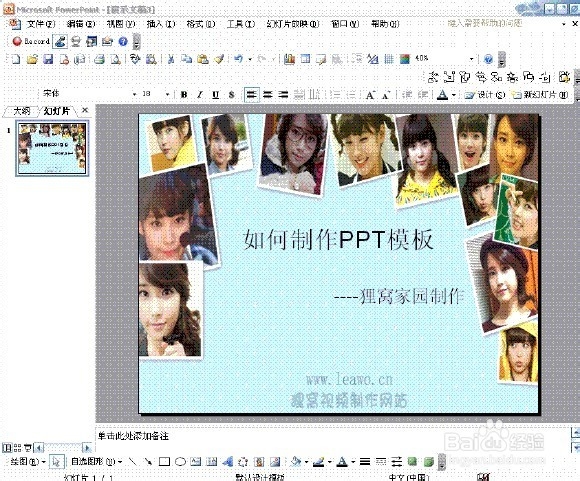The width and height of the screenshot is (580, 481).
Task: Click the print icon in standard toolbar
Action: pos(99,59)
